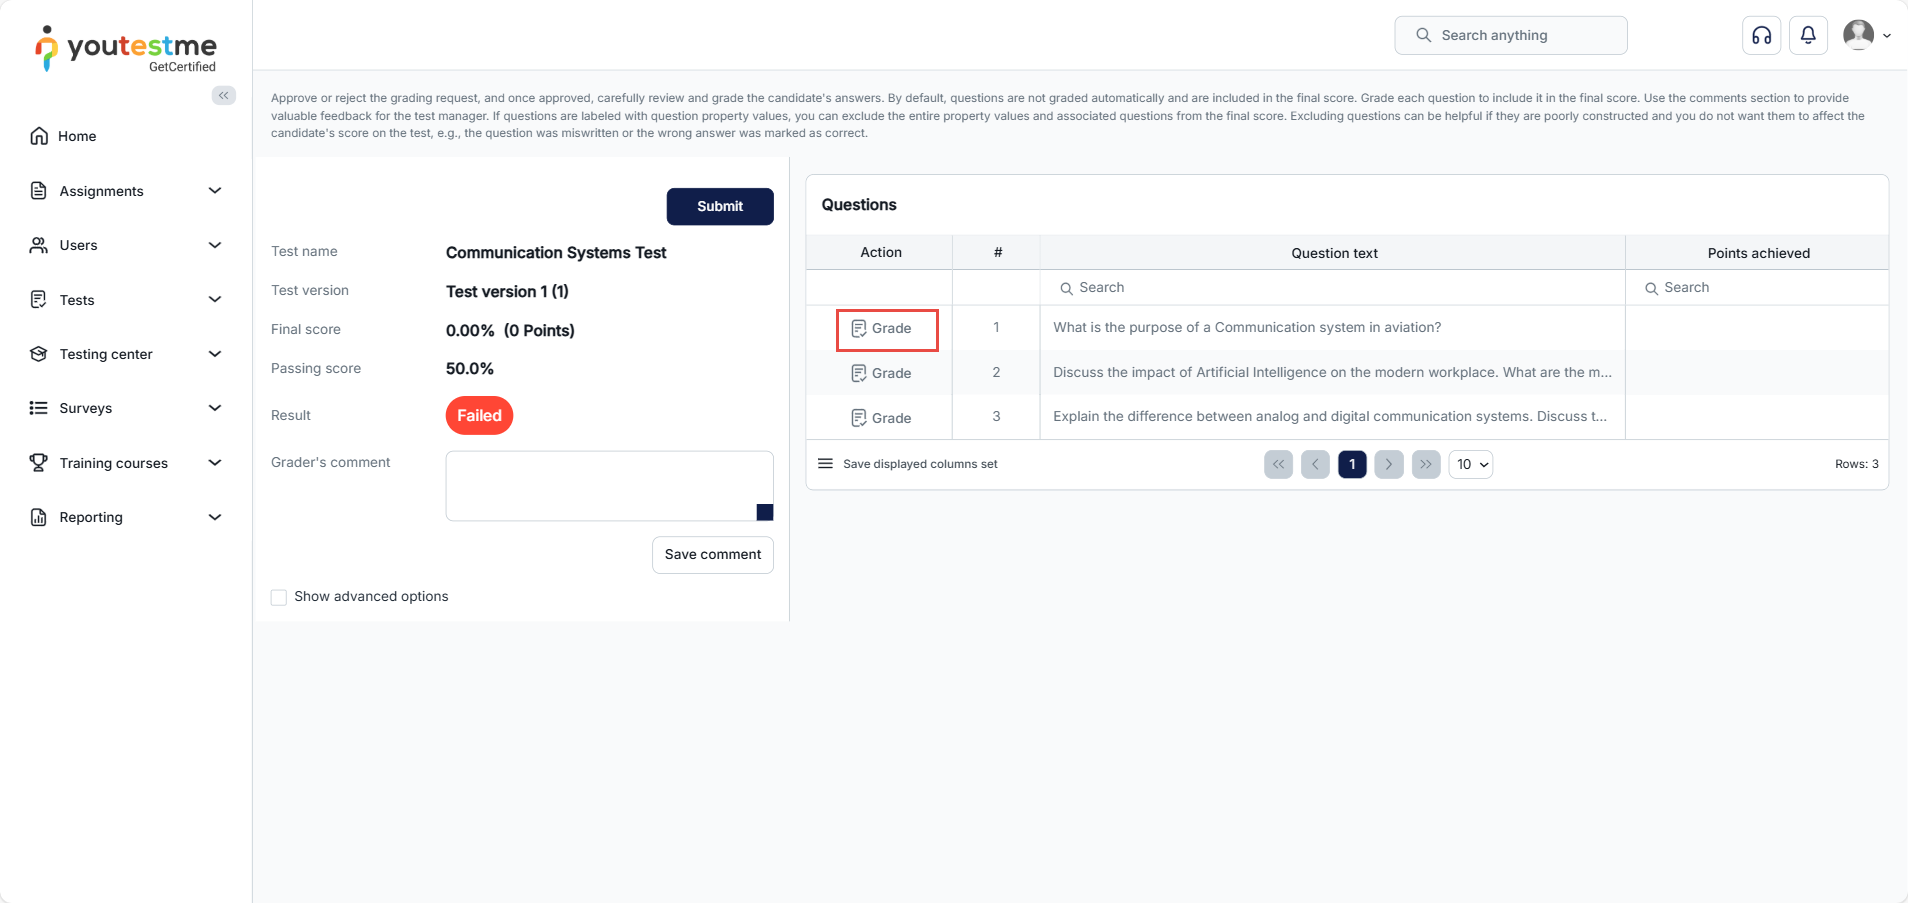The image size is (1908, 903).
Task: Open the user profile avatar menu
Action: 1865,35
